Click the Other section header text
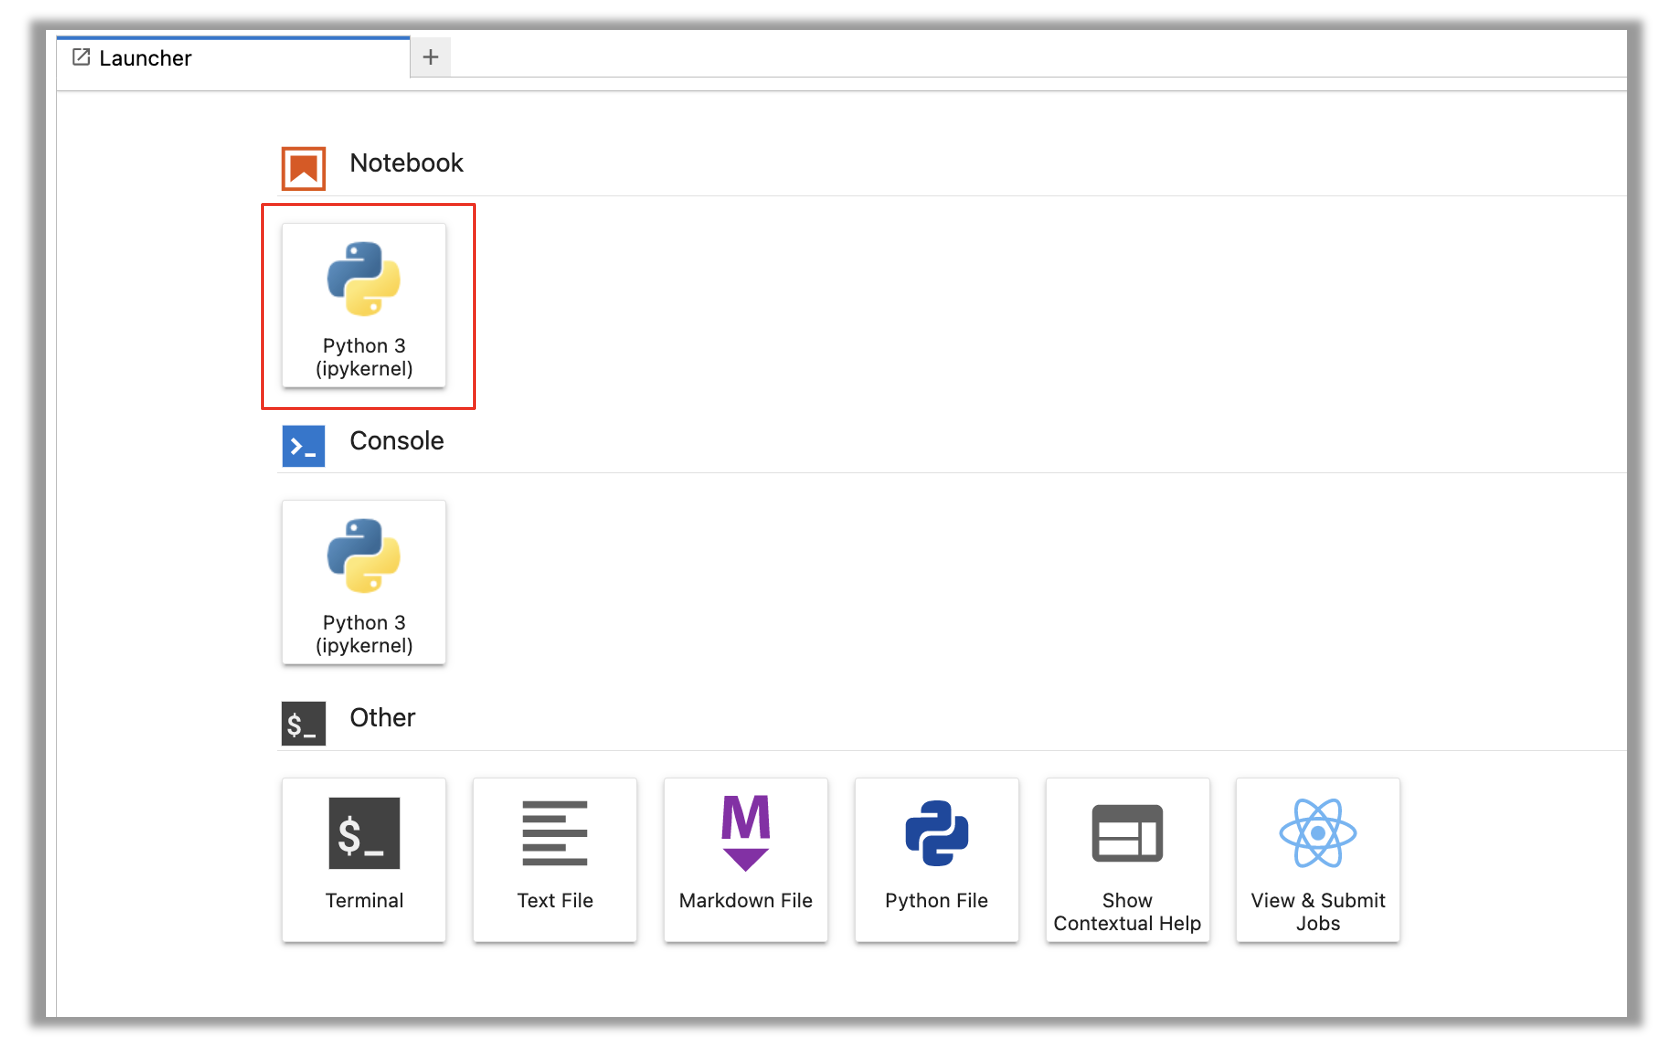Image resolution: width=1678 pixels, height=1052 pixels. [x=382, y=718]
